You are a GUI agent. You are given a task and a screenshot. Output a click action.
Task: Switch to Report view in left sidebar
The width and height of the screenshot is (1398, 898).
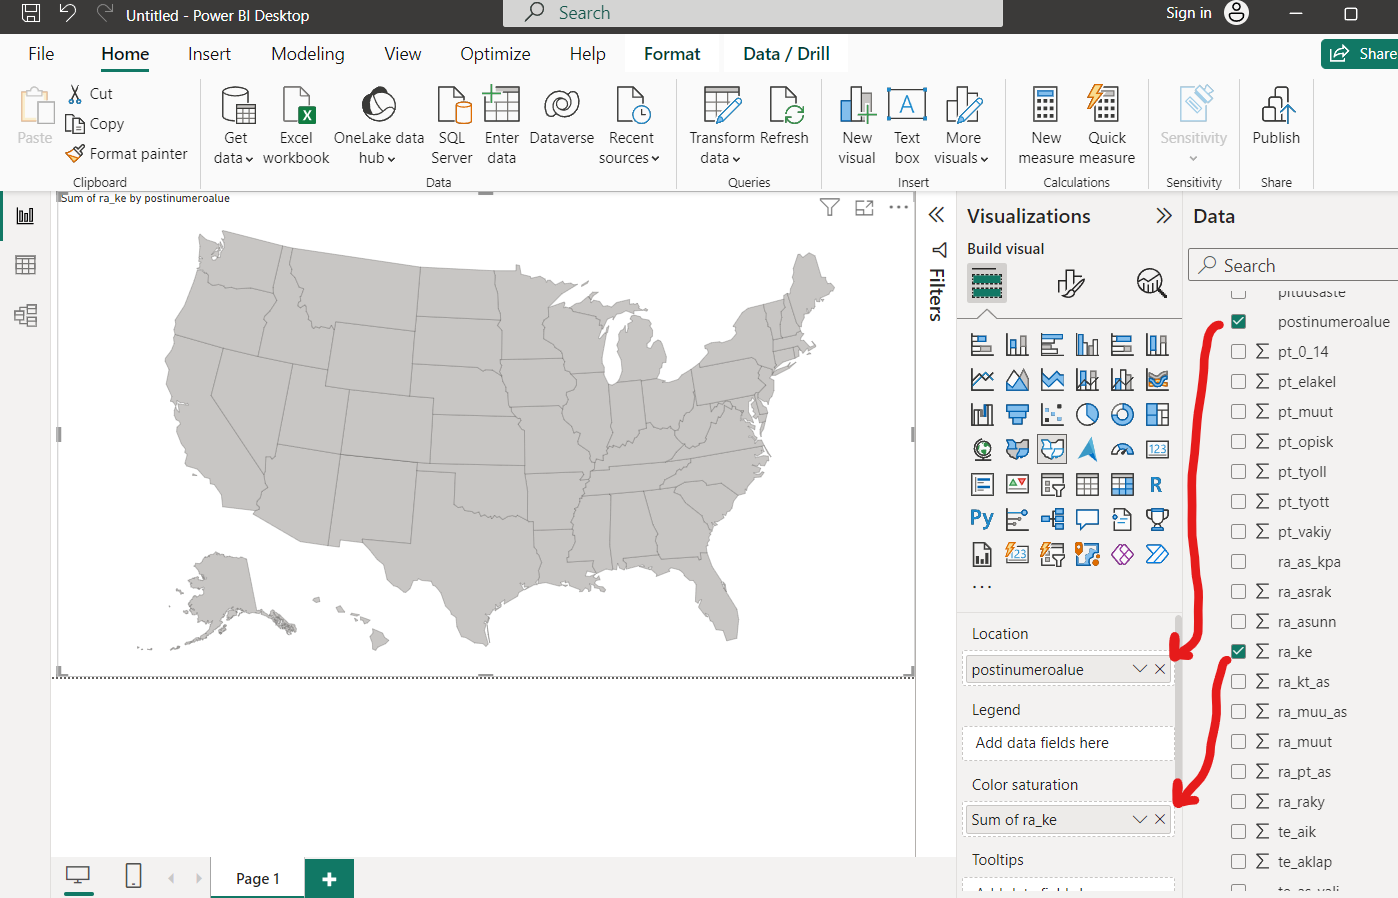click(x=26, y=216)
